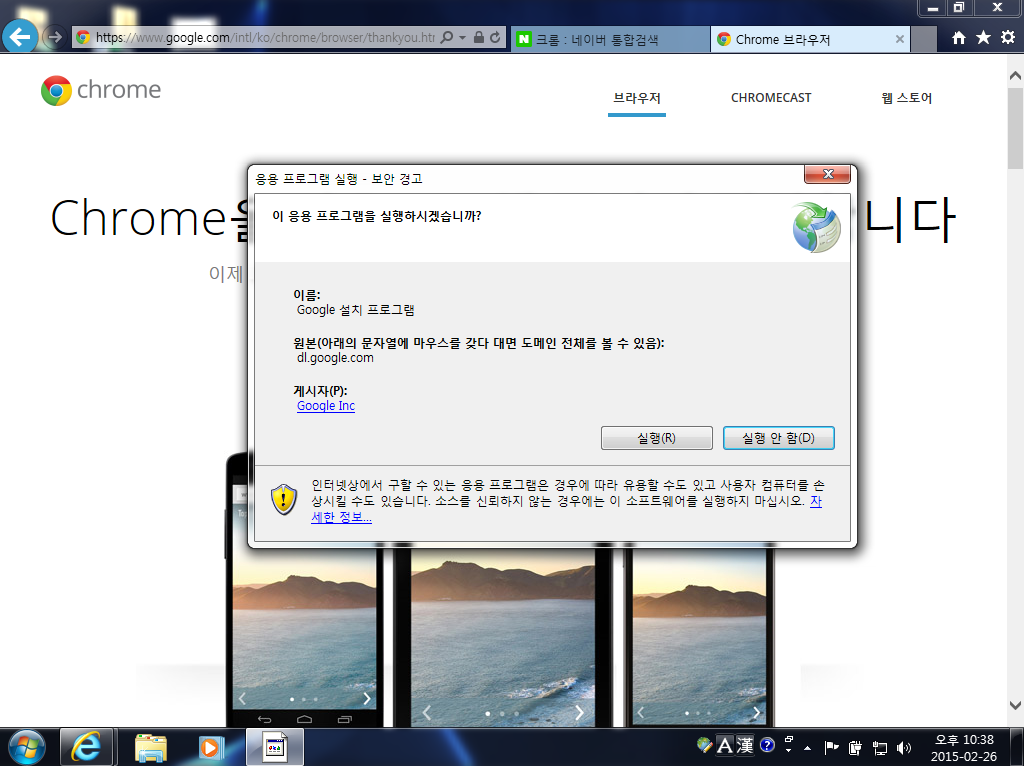The image size is (1024, 766).
Task: Click the Internet Explorer taskbar icon
Action: tap(87, 747)
